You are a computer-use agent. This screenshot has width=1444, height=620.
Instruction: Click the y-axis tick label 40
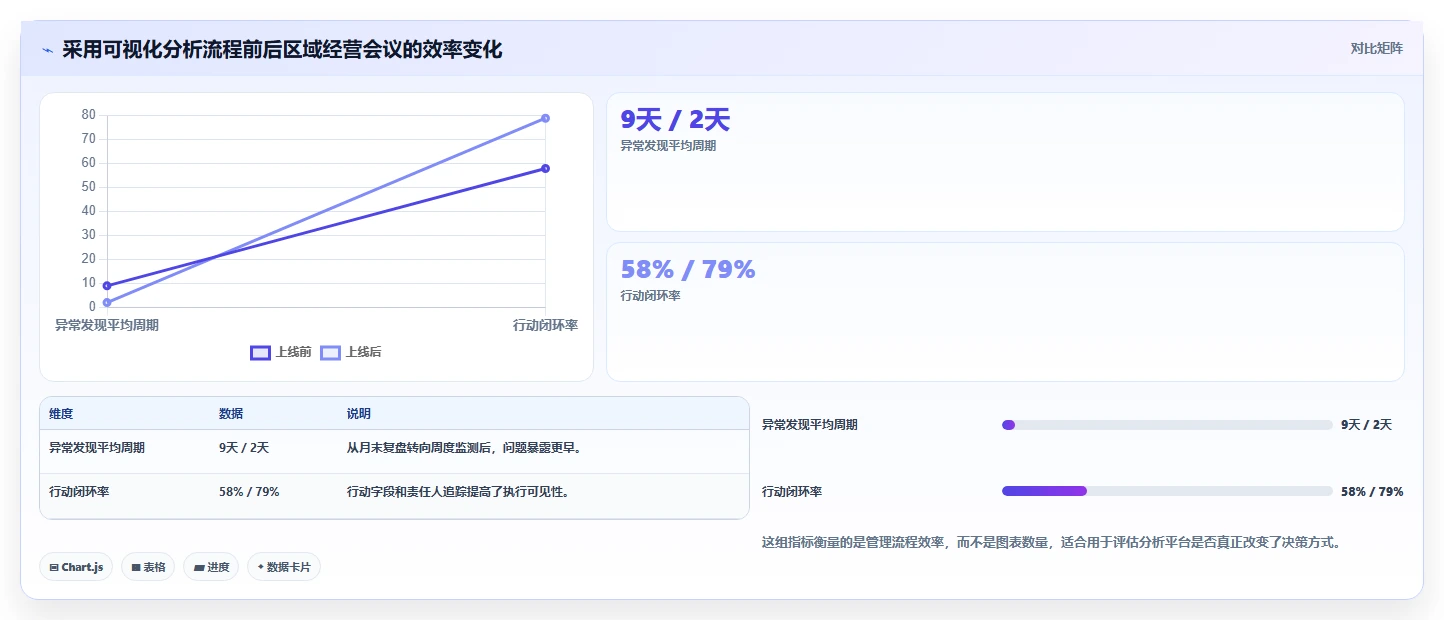pos(88,211)
